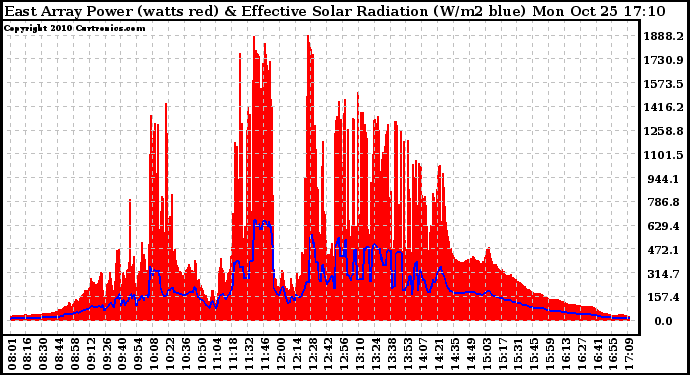
Task: Click the 16:27 time label
Action: tap(581, 354)
